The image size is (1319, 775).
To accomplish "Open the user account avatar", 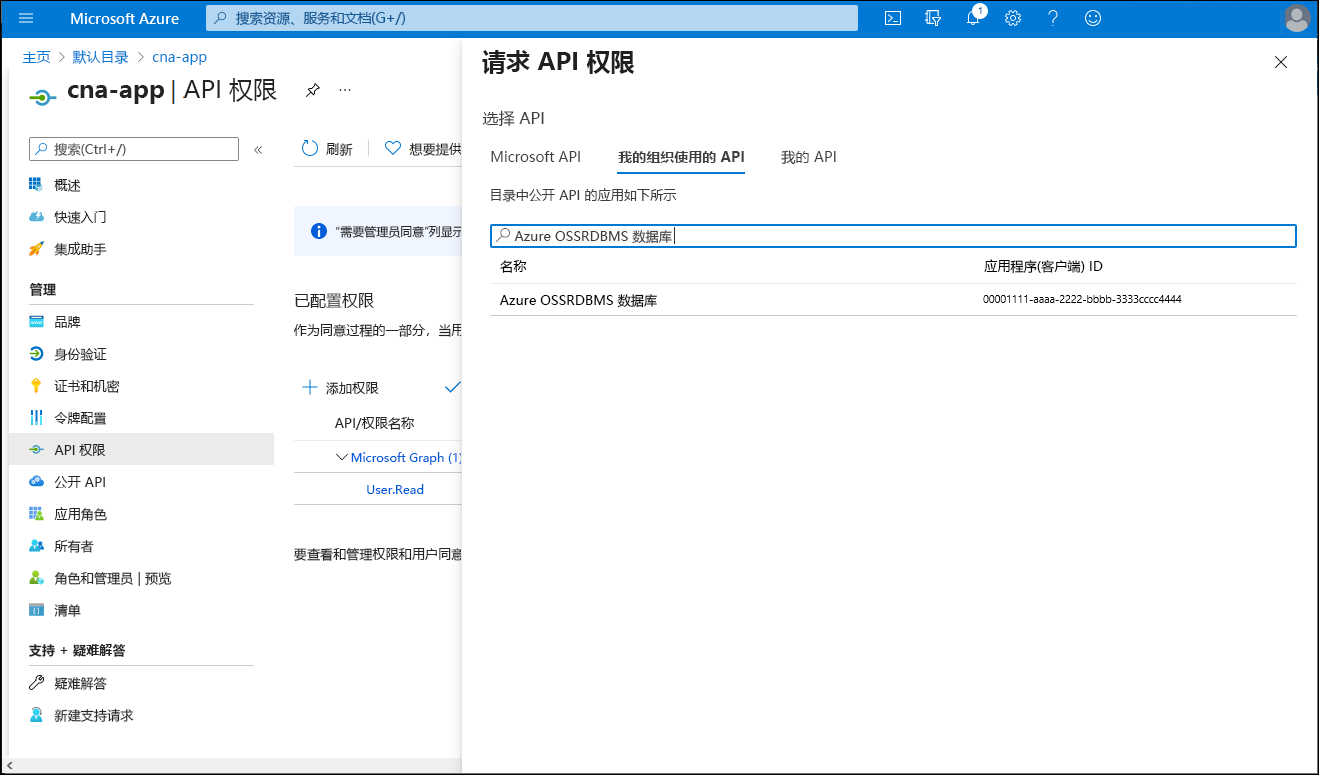I will pos(1297,18).
